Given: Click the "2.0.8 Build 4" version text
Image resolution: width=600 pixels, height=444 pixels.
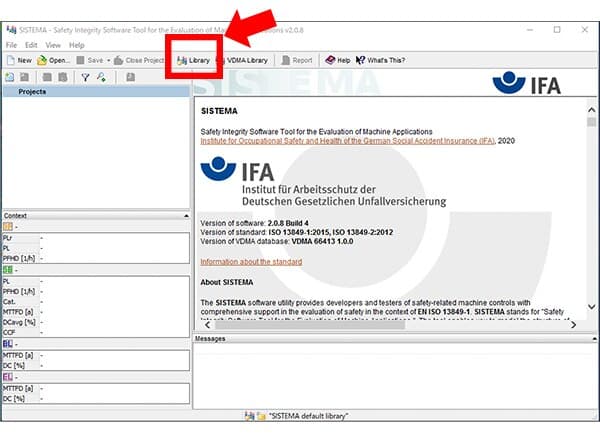Looking at the screenshot, I should (x=288, y=223).
